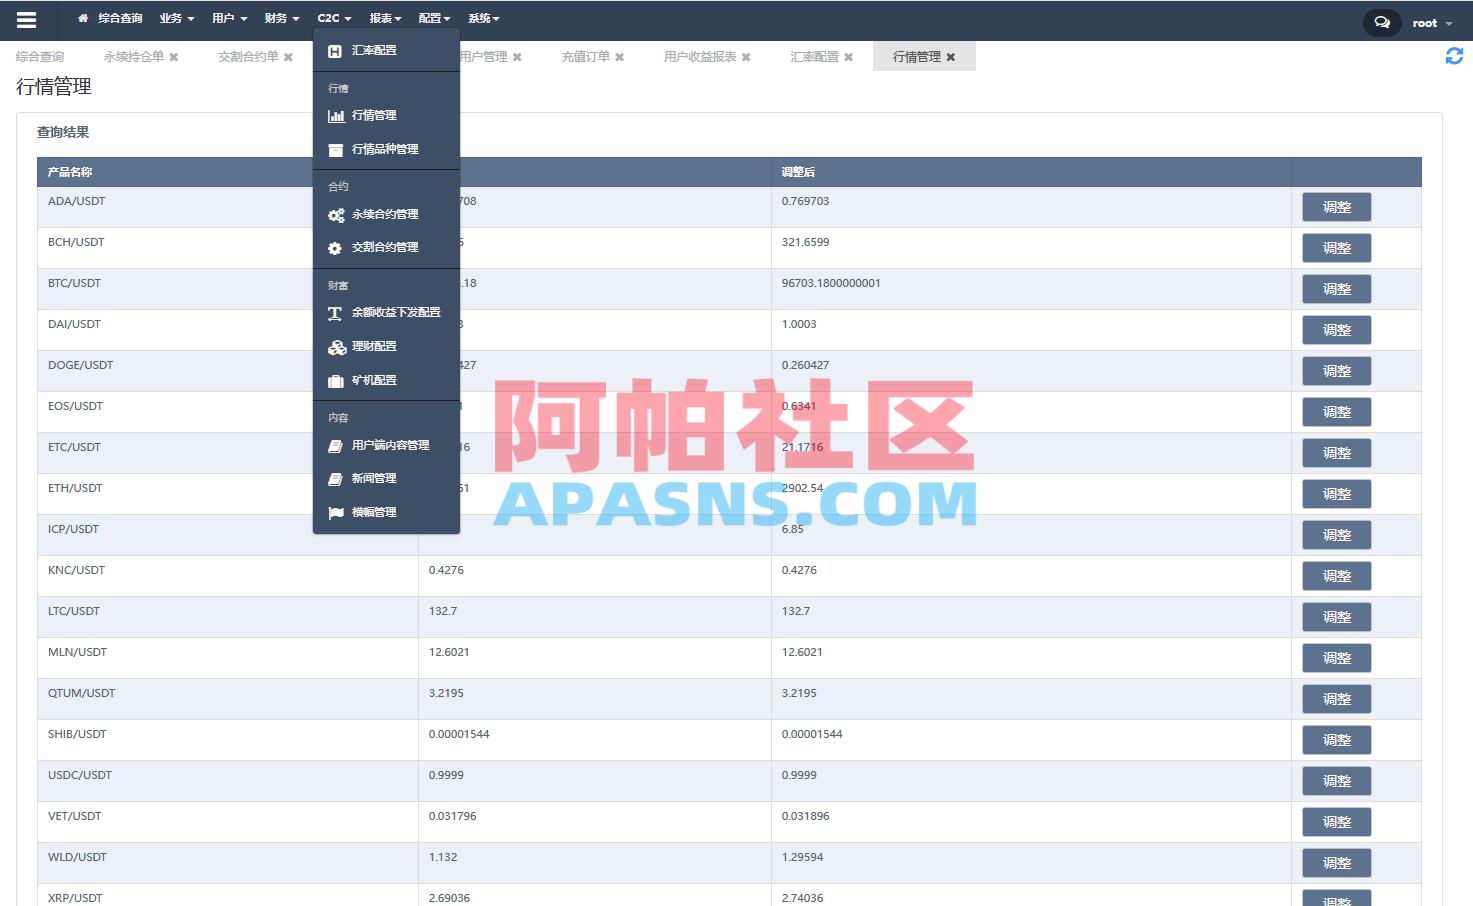The image size is (1473, 906).
Task: Open 横幅管理 via its flag icon
Action: tap(335, 512)
